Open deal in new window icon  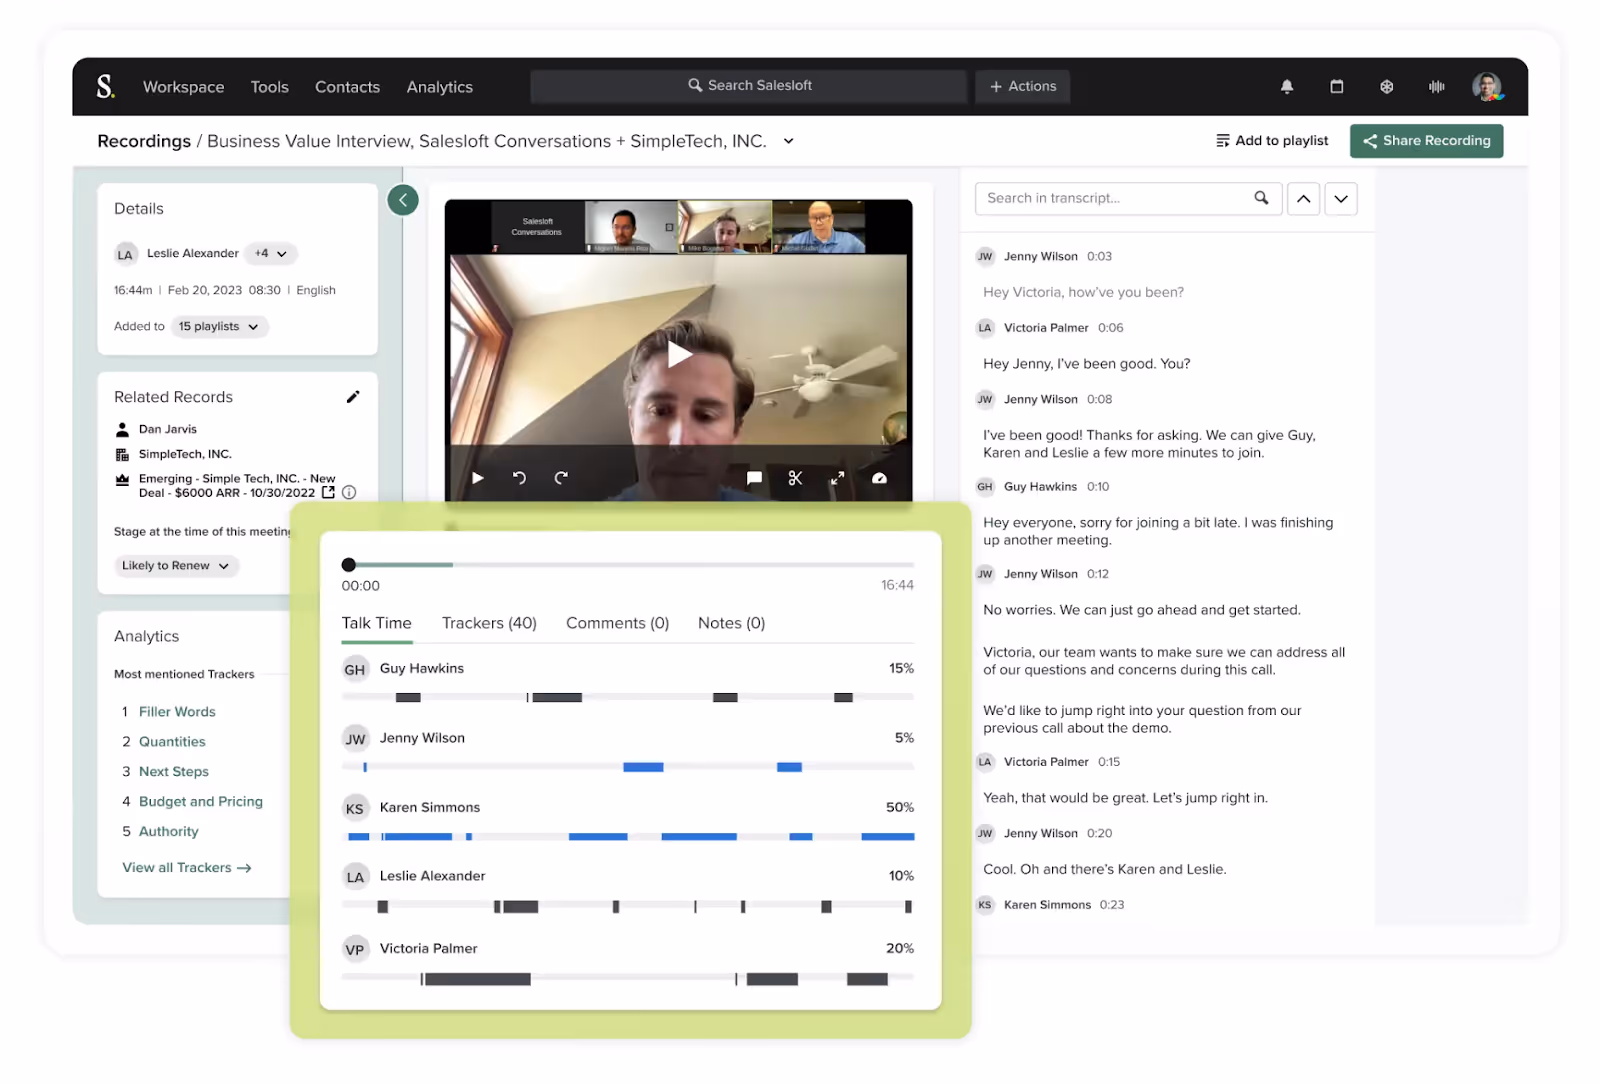point(328,492)
